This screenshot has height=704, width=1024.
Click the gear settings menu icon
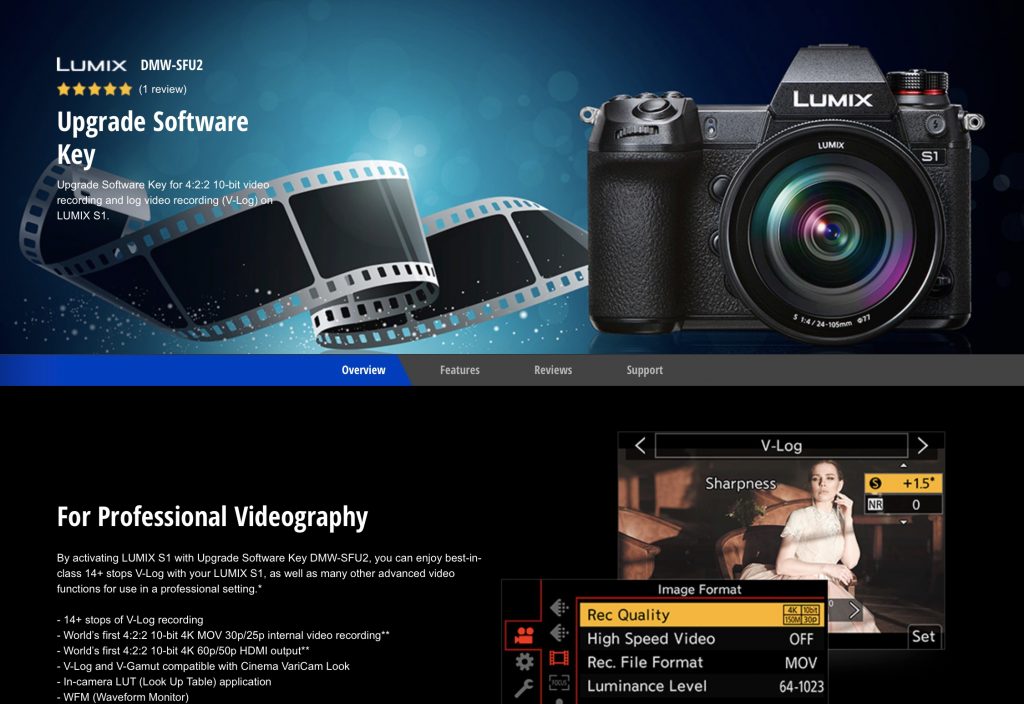coord(524,662)
